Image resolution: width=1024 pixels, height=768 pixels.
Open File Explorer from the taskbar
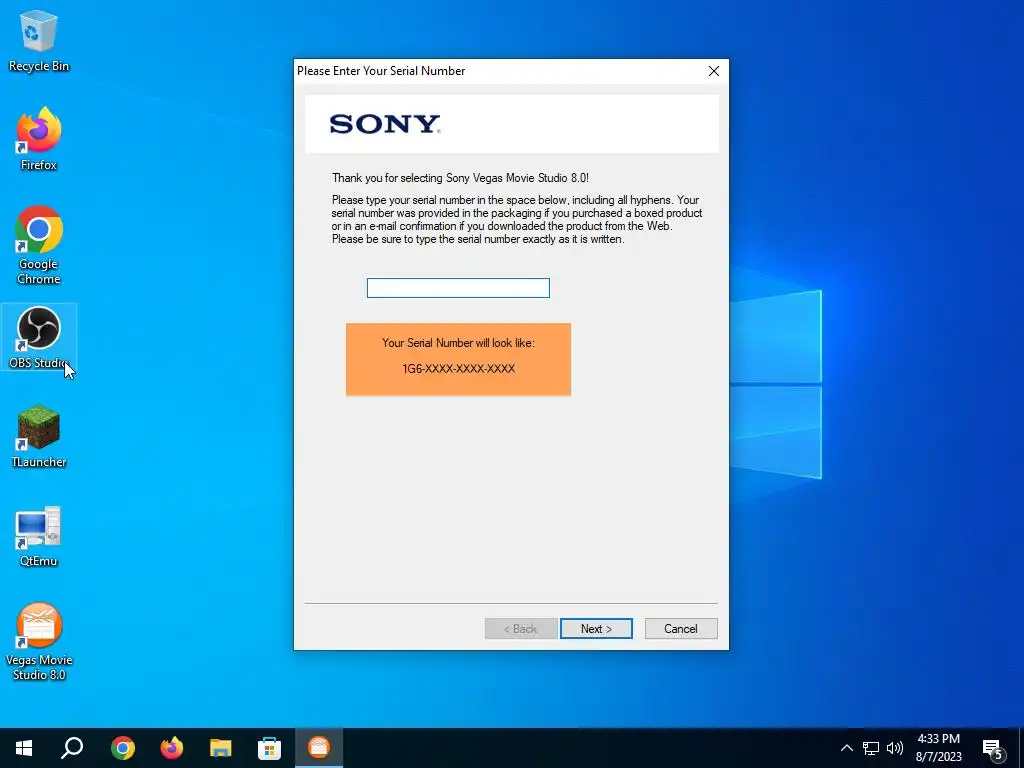[x=221, y=748]
